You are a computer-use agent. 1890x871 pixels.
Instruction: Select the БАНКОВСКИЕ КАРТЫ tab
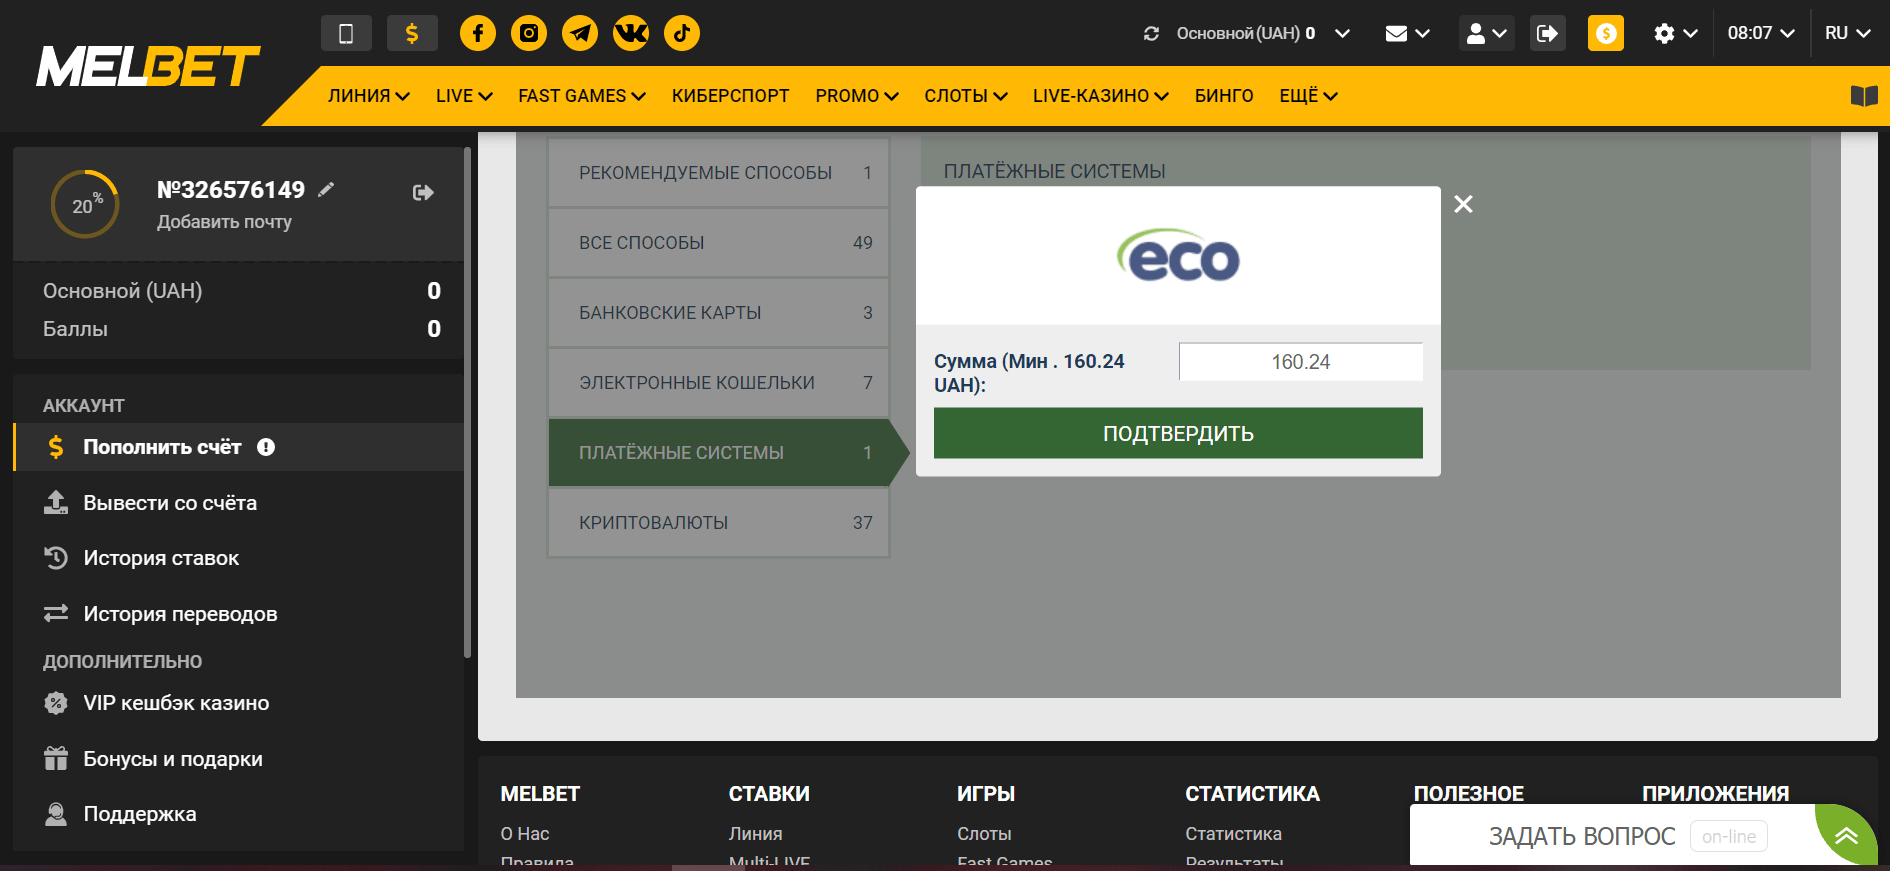tap(719, 313)
